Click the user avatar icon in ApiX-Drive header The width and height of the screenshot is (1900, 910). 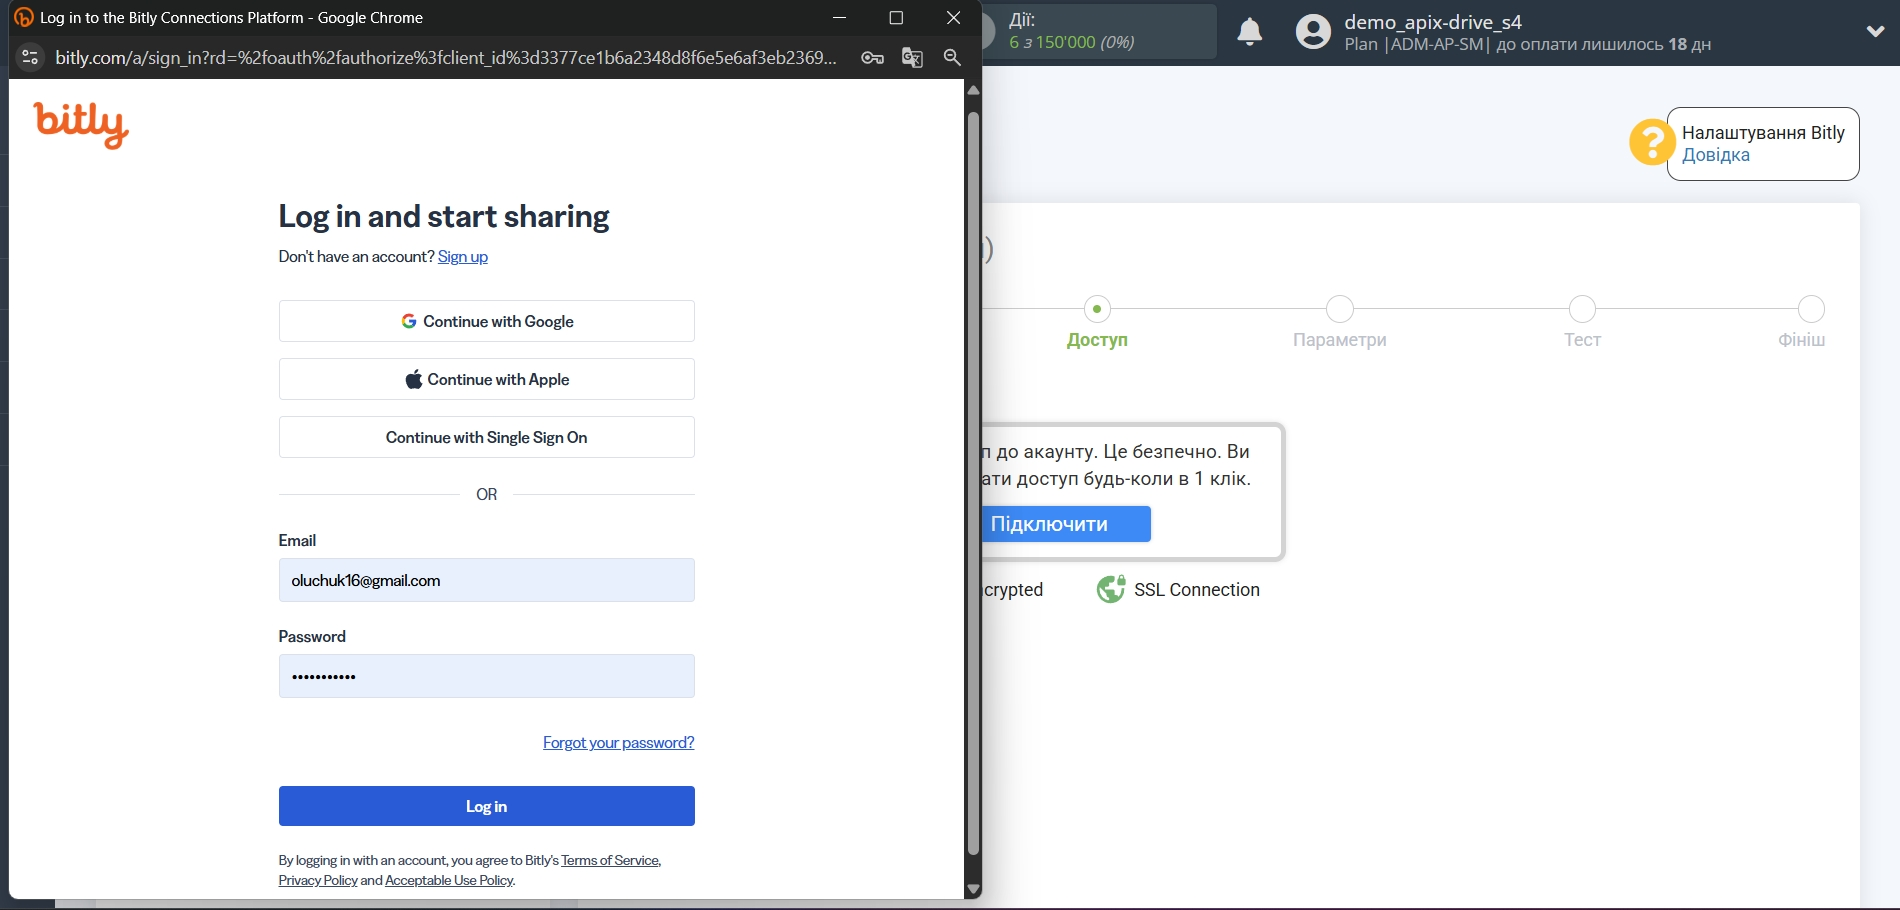[1313, 32]
